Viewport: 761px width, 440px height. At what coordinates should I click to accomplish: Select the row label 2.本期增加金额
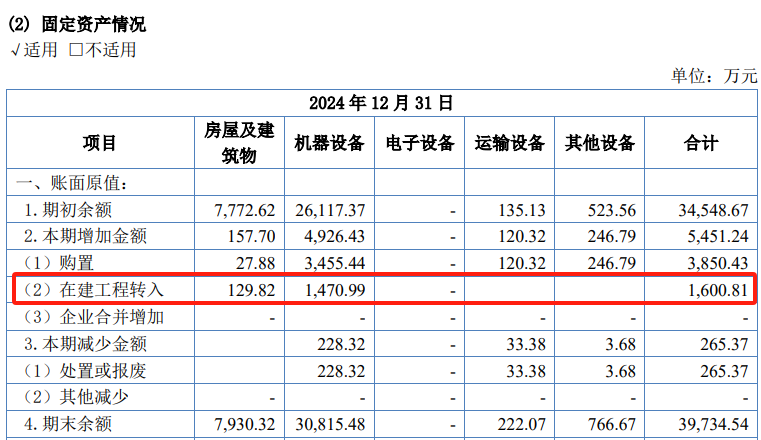(85, 236)
